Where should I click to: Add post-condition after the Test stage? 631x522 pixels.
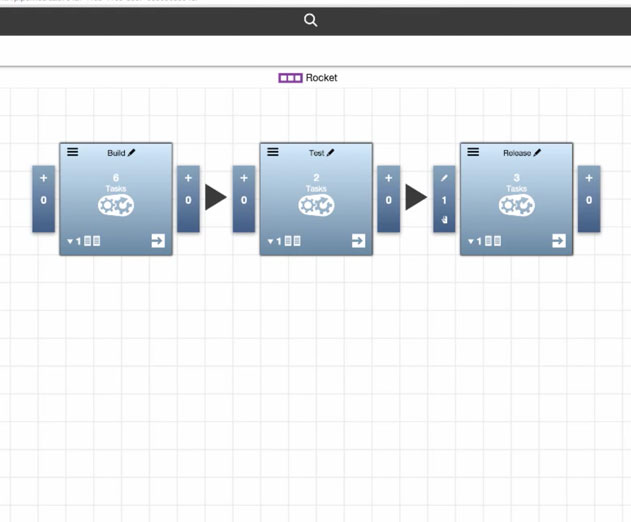(388, 178)
